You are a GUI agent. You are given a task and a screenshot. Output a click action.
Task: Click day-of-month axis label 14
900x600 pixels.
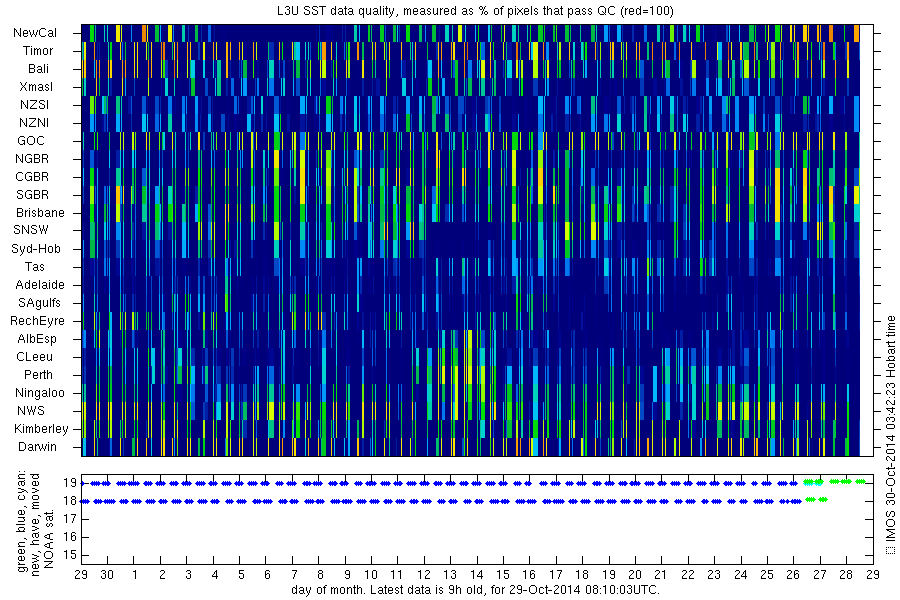click(x=476, y=575)
